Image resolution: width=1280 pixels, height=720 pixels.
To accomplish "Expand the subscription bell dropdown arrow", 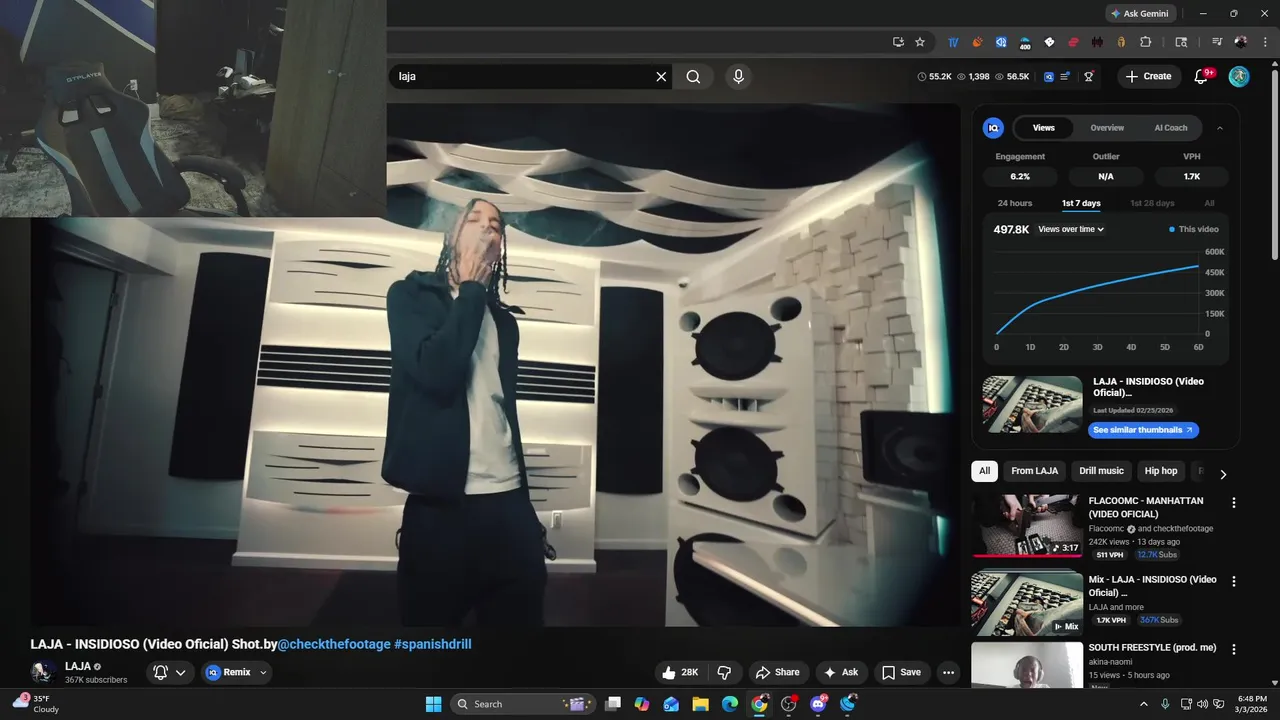I will pyautogui.click(x=181, y=672).
